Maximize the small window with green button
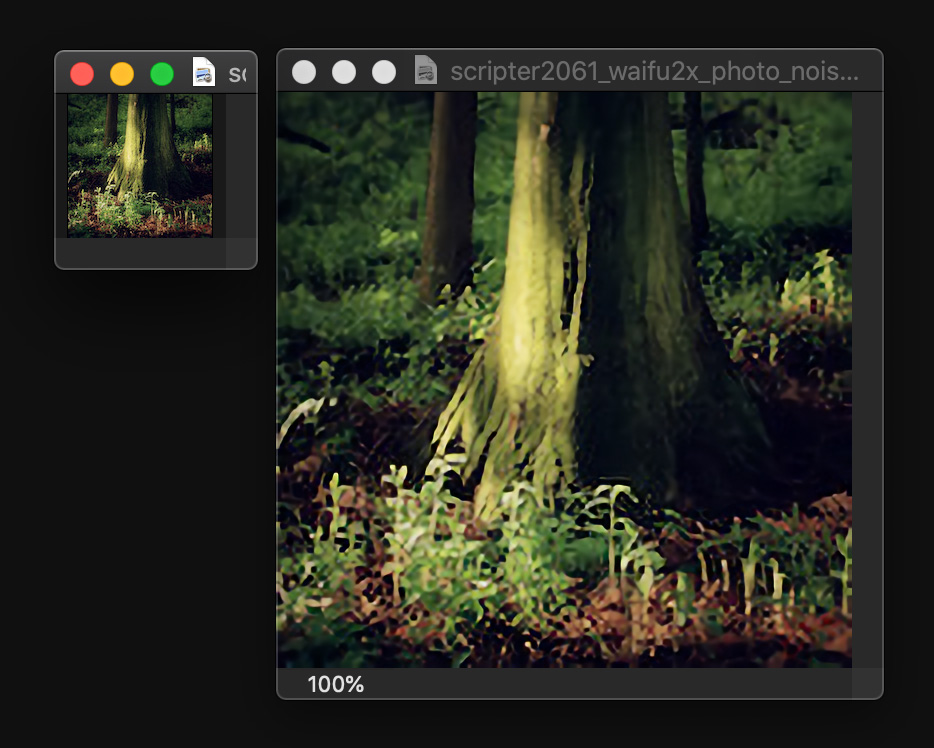The width and height of the screenshot is (934, 748). tap(162, 74)
